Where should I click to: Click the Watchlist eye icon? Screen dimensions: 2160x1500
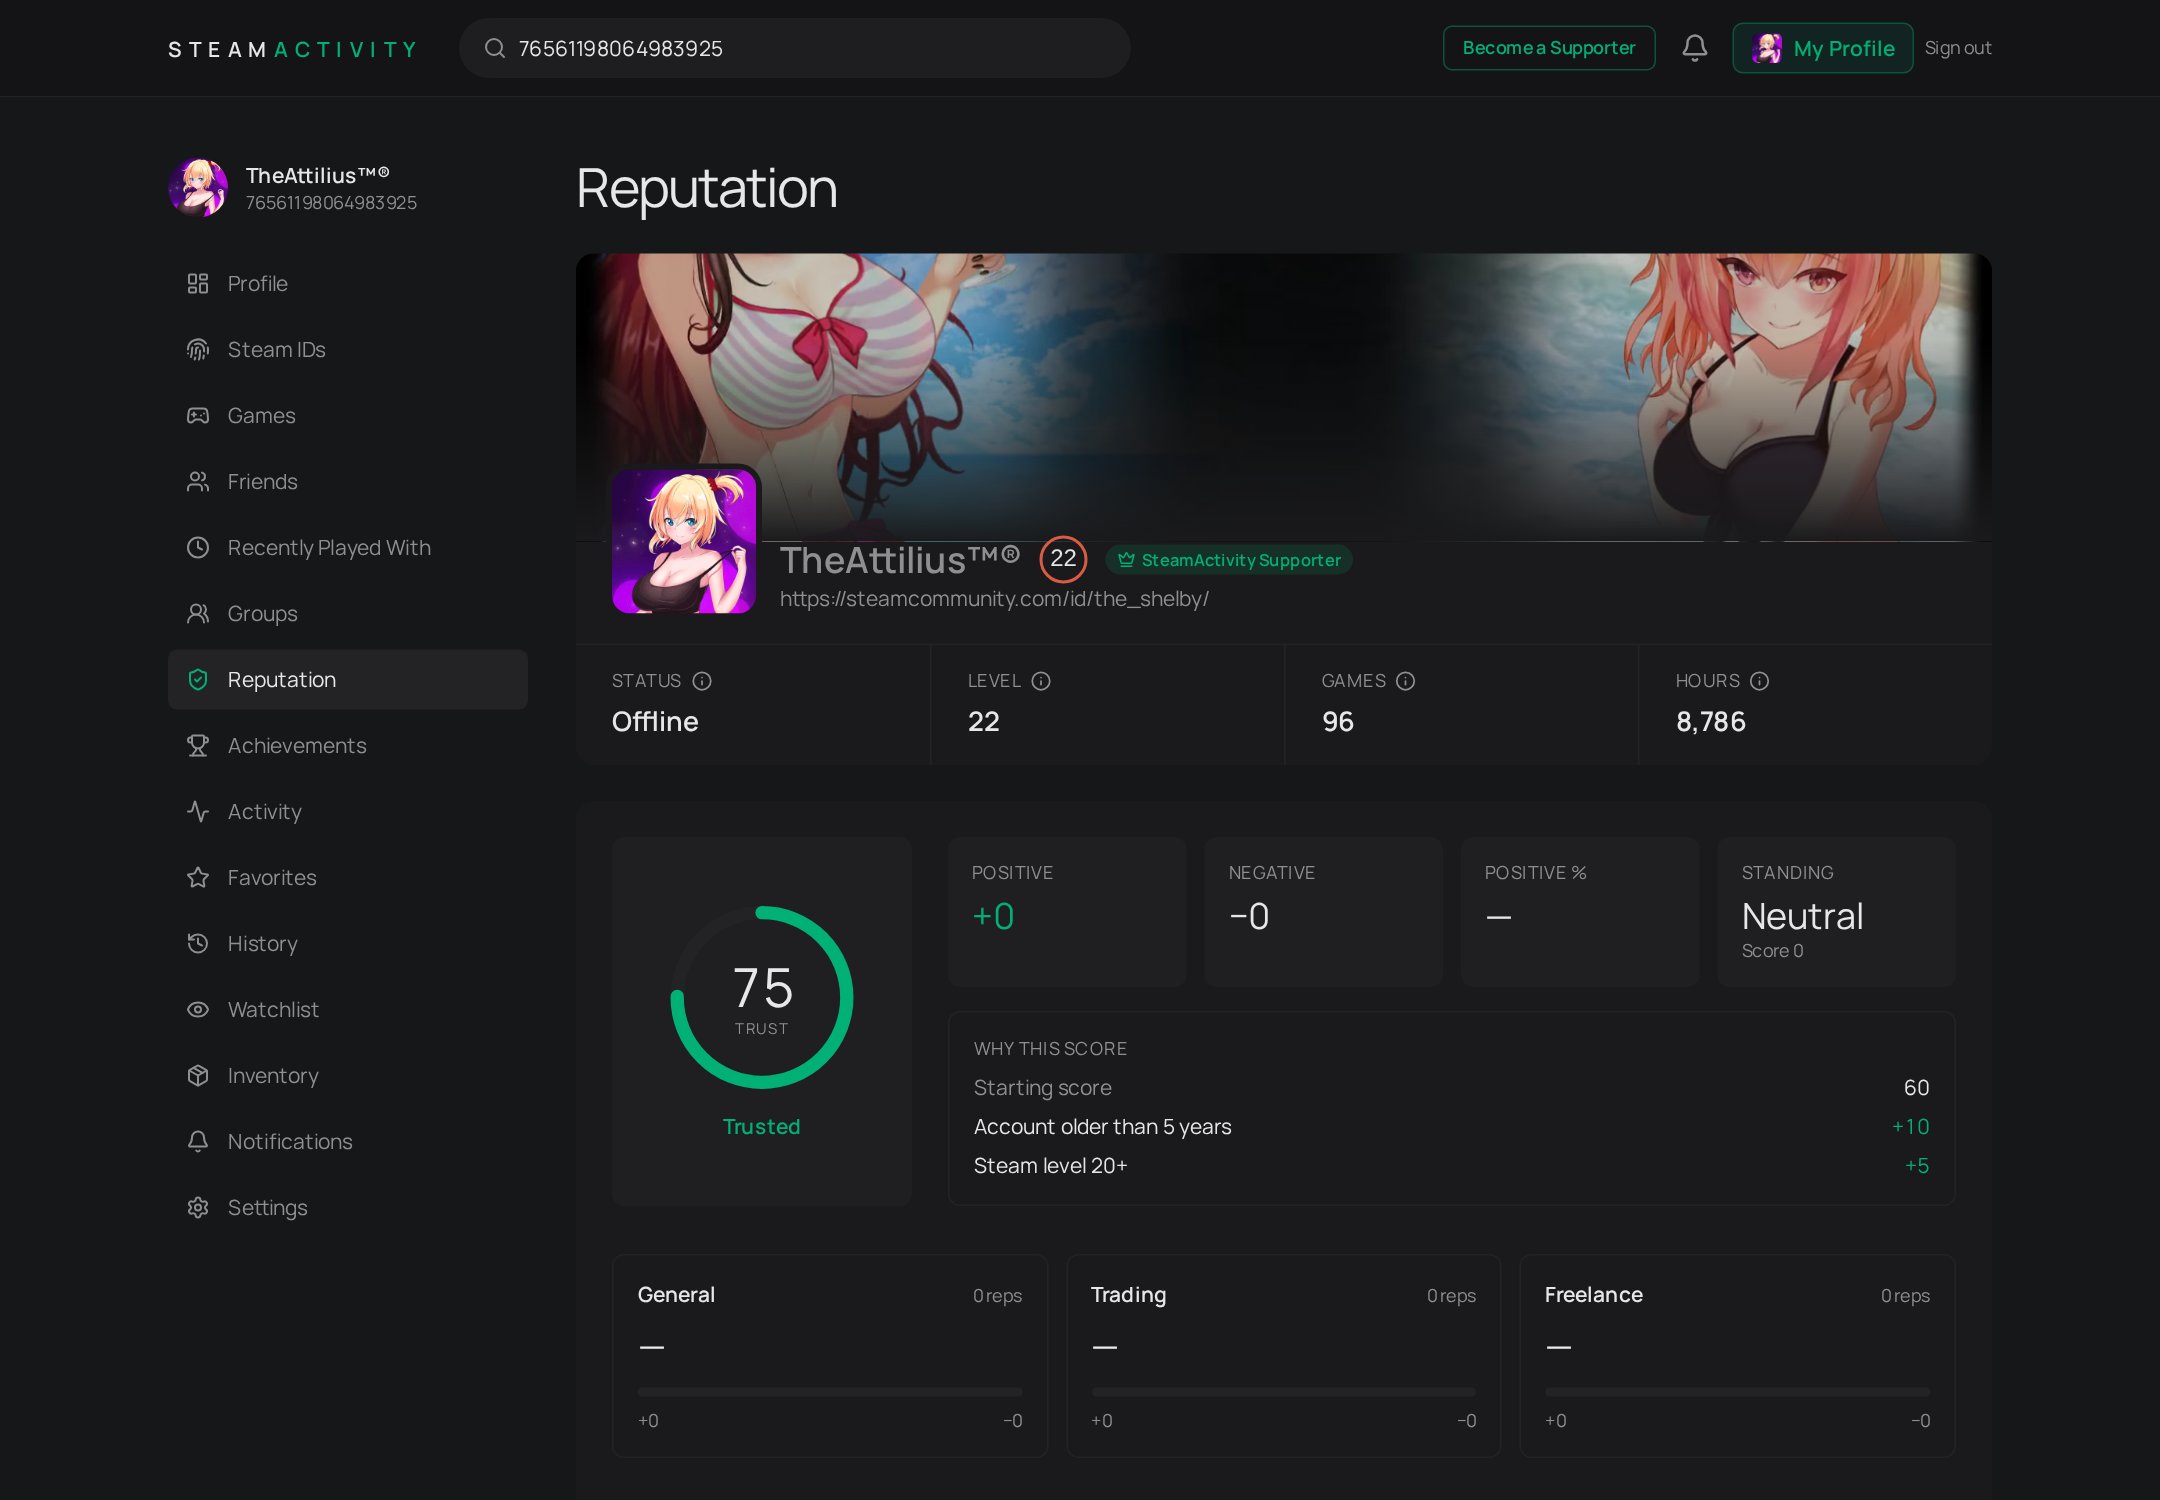pyautogui.click(x=198, y=1010)
